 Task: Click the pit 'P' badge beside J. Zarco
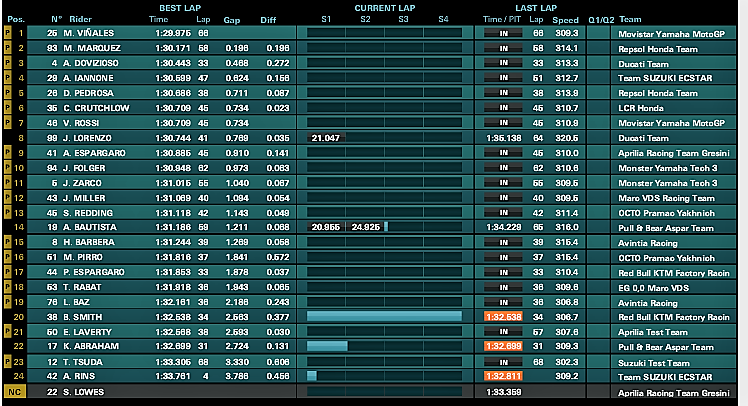tap(8, 183)
